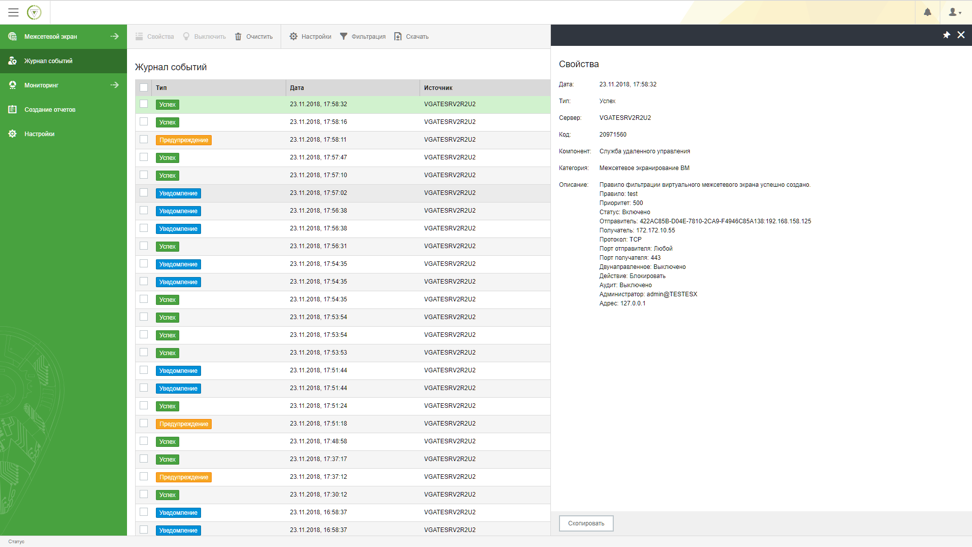Pin the properties panel
Viewport: 972px width, 547px height.
click(946, 35)
